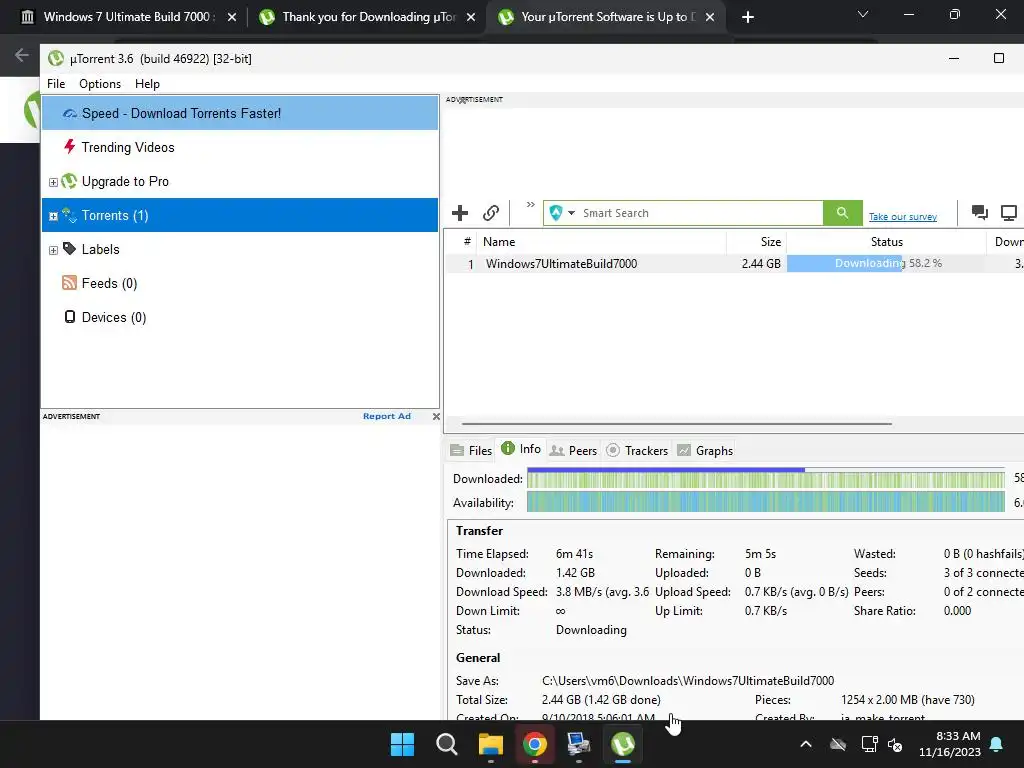
Task: Click the Speed gauge icon in sidebar
Action: coord(69,114)
